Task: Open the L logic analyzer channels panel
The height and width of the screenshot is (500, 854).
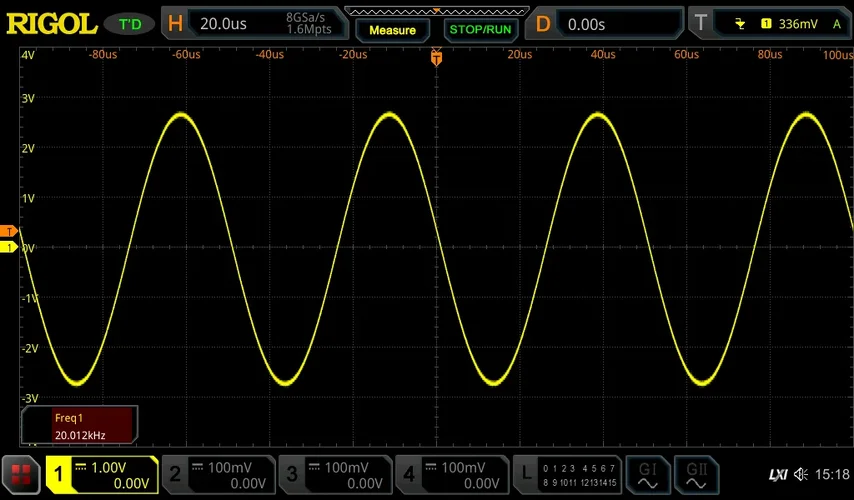Action: [567, 475]
